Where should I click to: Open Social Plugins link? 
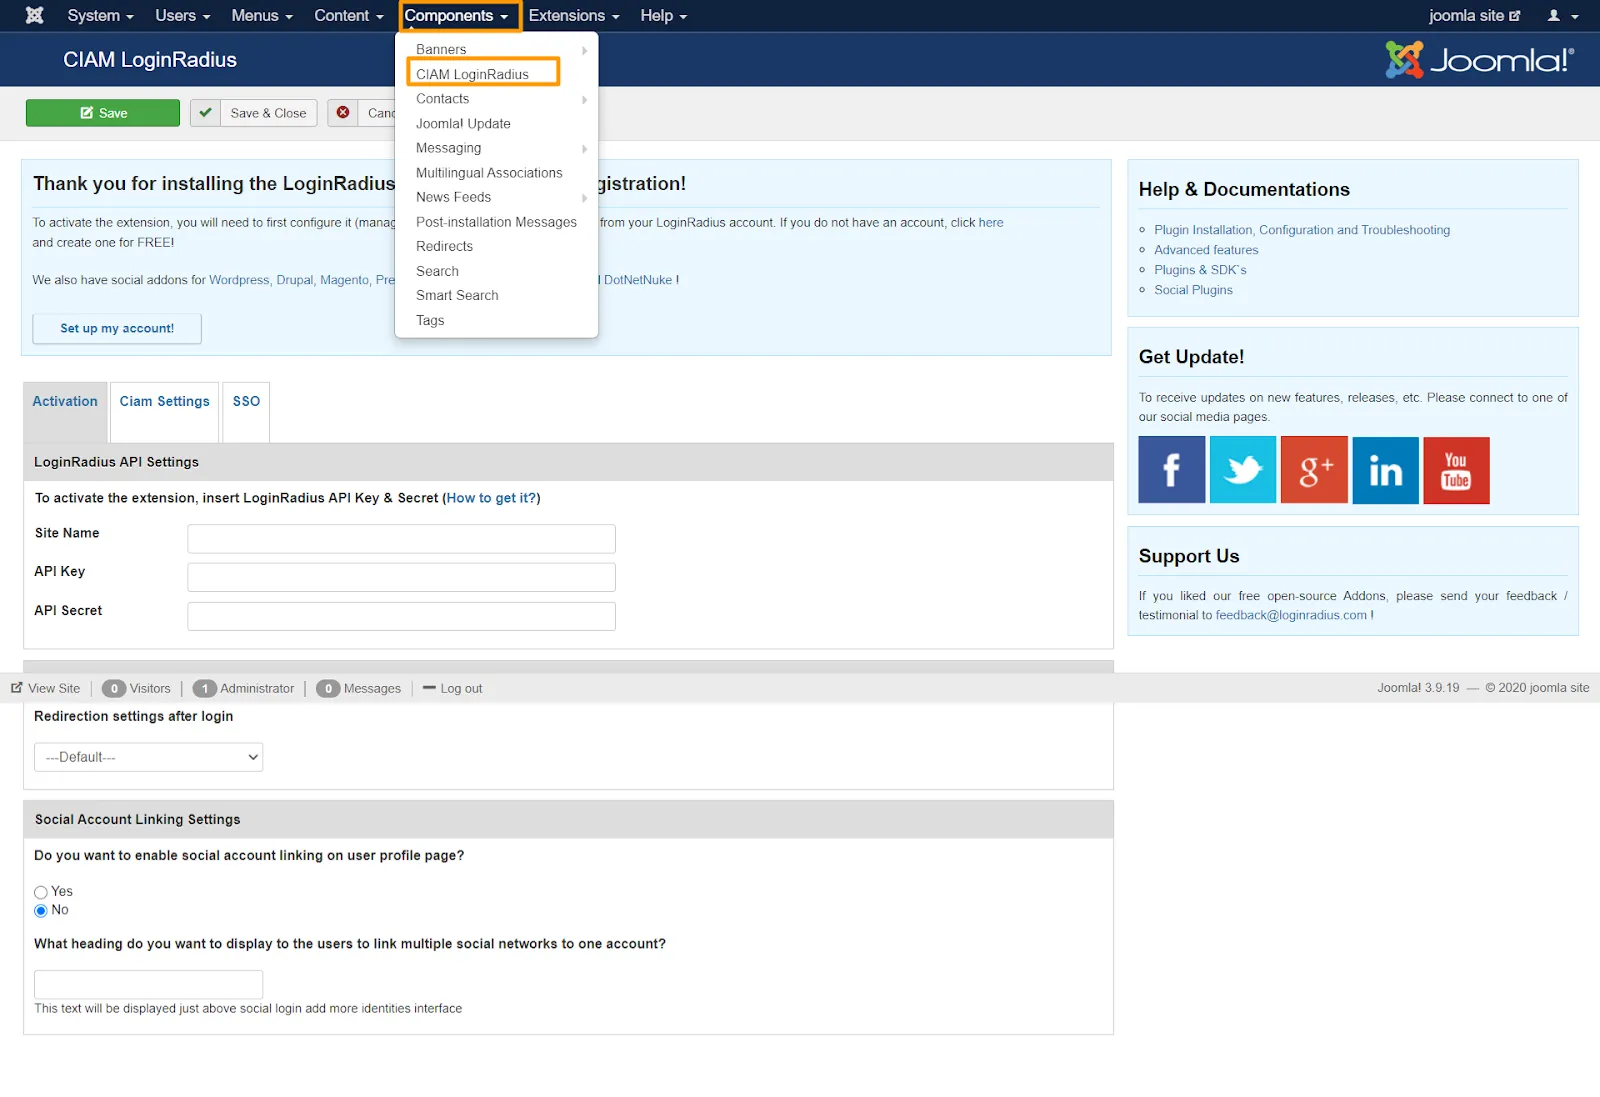pos(1193,290)
